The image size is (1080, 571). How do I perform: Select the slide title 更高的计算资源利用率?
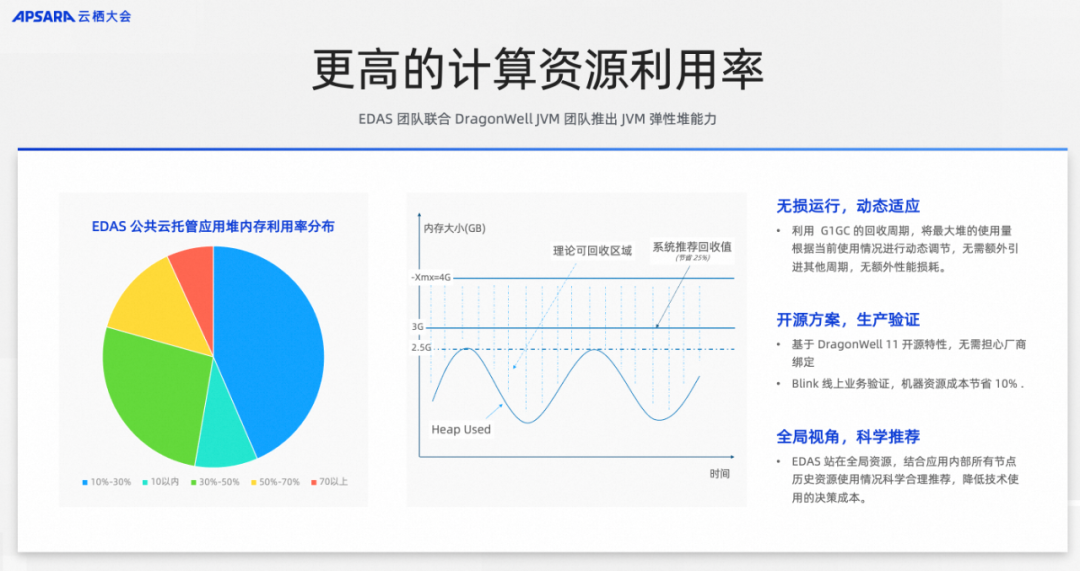538,70
